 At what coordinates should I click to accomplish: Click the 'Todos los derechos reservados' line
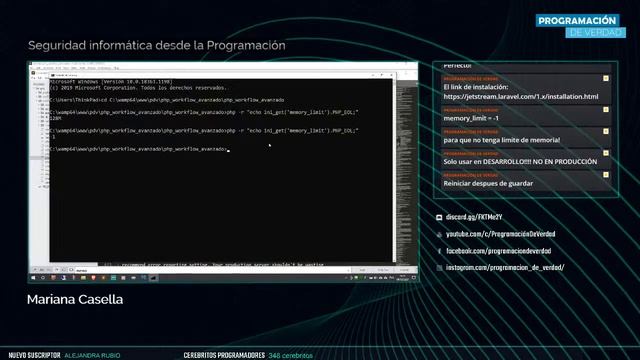(138, 88)
